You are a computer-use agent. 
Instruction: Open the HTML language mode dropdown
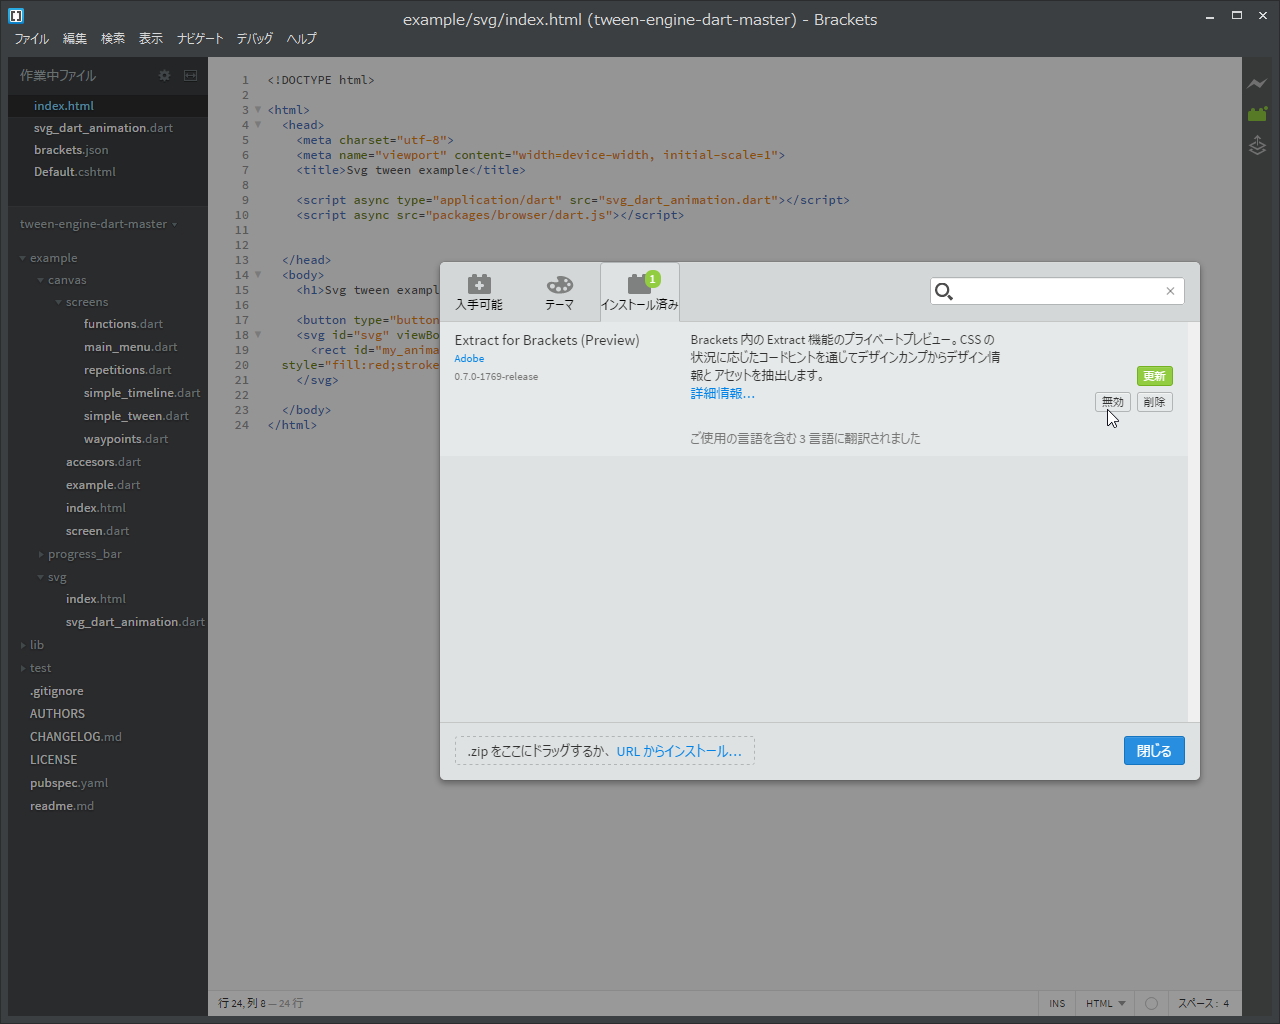click(x=1105, y=1003)
